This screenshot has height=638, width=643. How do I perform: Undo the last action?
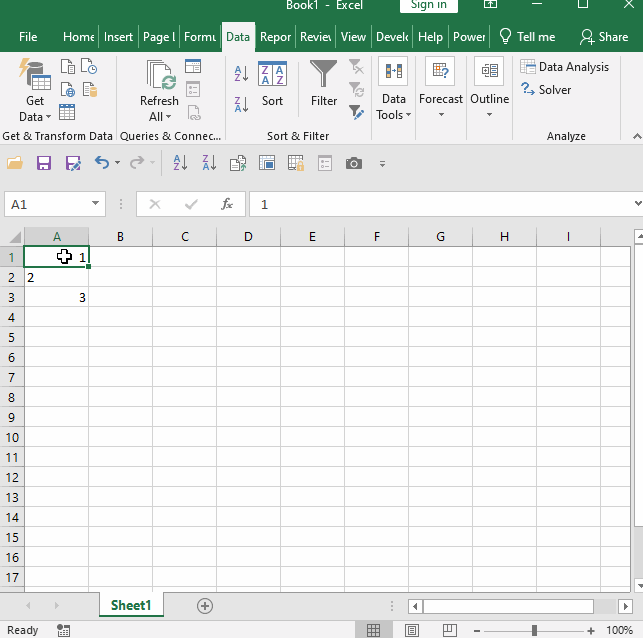click(x=102, y=163)
